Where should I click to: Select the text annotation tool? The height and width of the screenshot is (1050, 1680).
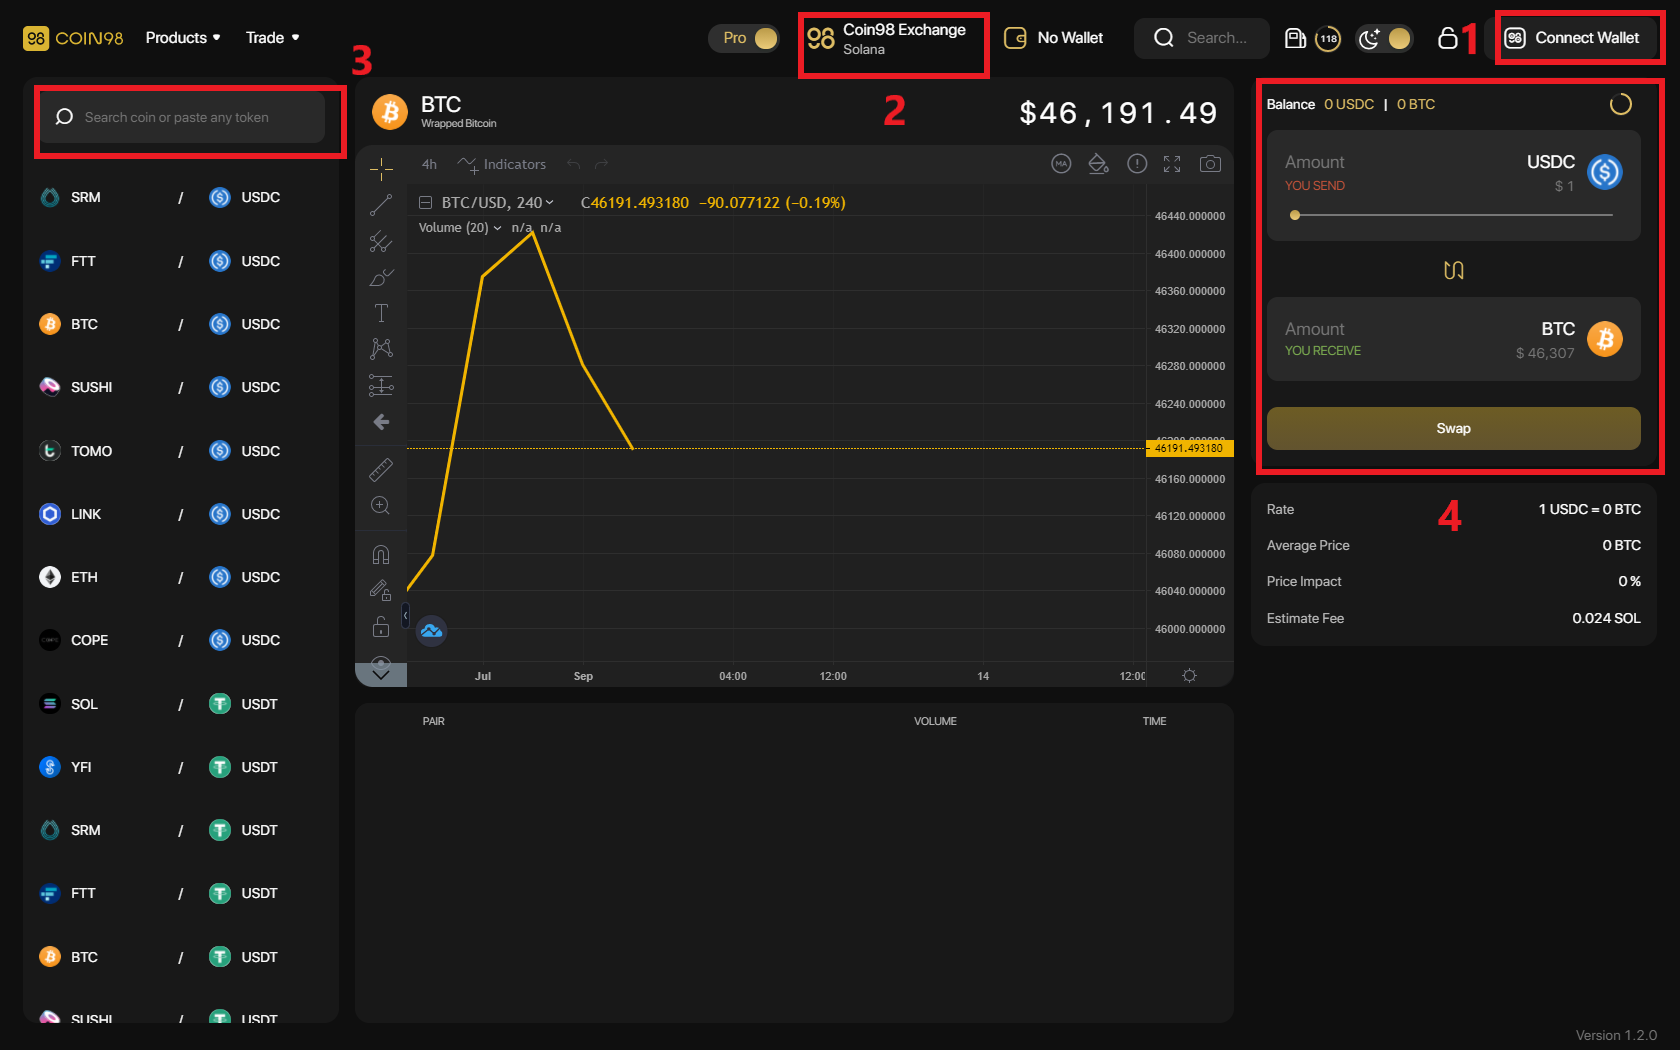click(x=381, y=313)
